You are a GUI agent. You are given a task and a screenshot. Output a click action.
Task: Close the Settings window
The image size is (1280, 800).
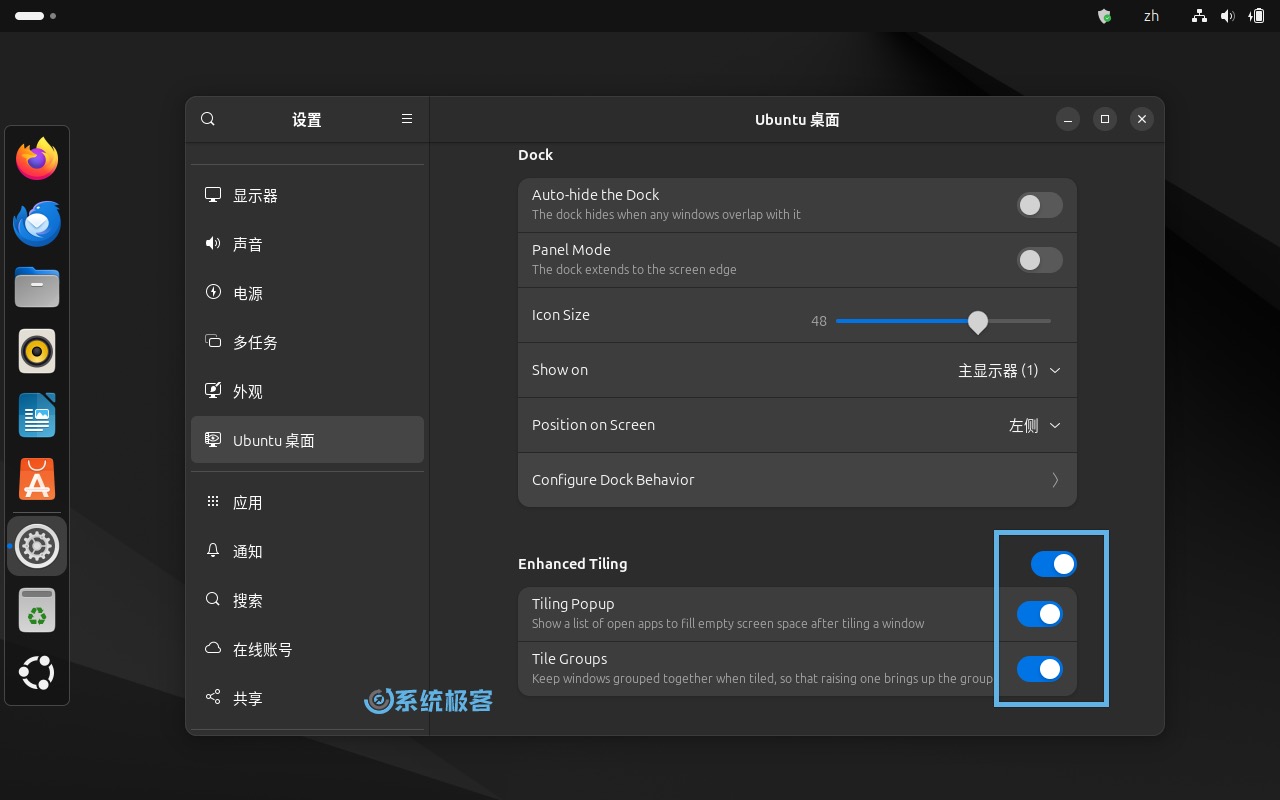[x=1142, y=119]
